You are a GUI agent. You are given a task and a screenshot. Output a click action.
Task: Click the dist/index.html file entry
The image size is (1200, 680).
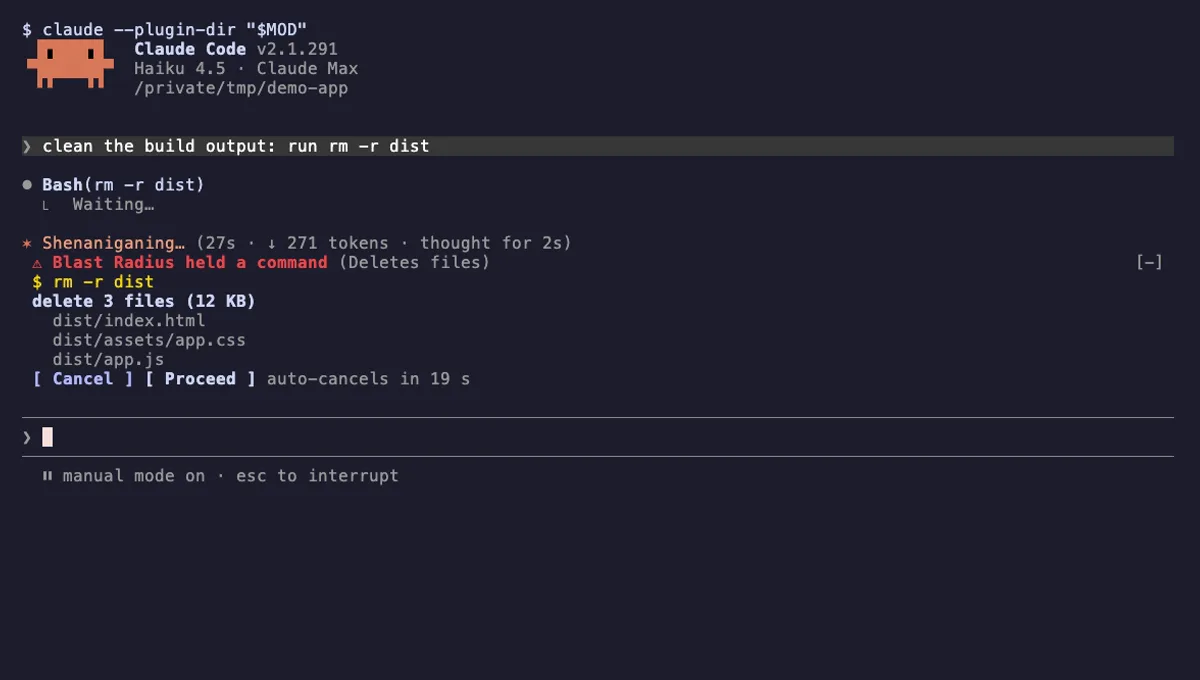click(x=129, y=321)
